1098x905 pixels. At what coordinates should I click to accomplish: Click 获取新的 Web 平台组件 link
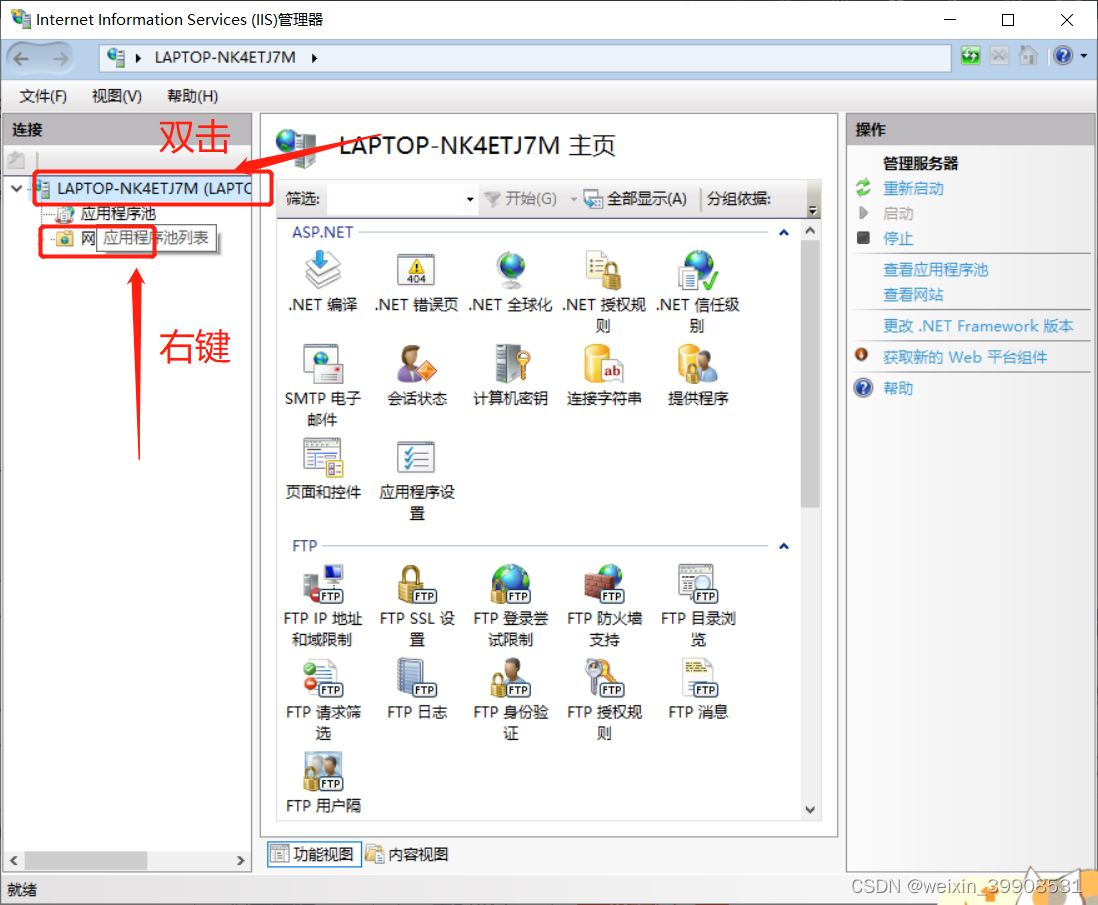coord(965,357)
